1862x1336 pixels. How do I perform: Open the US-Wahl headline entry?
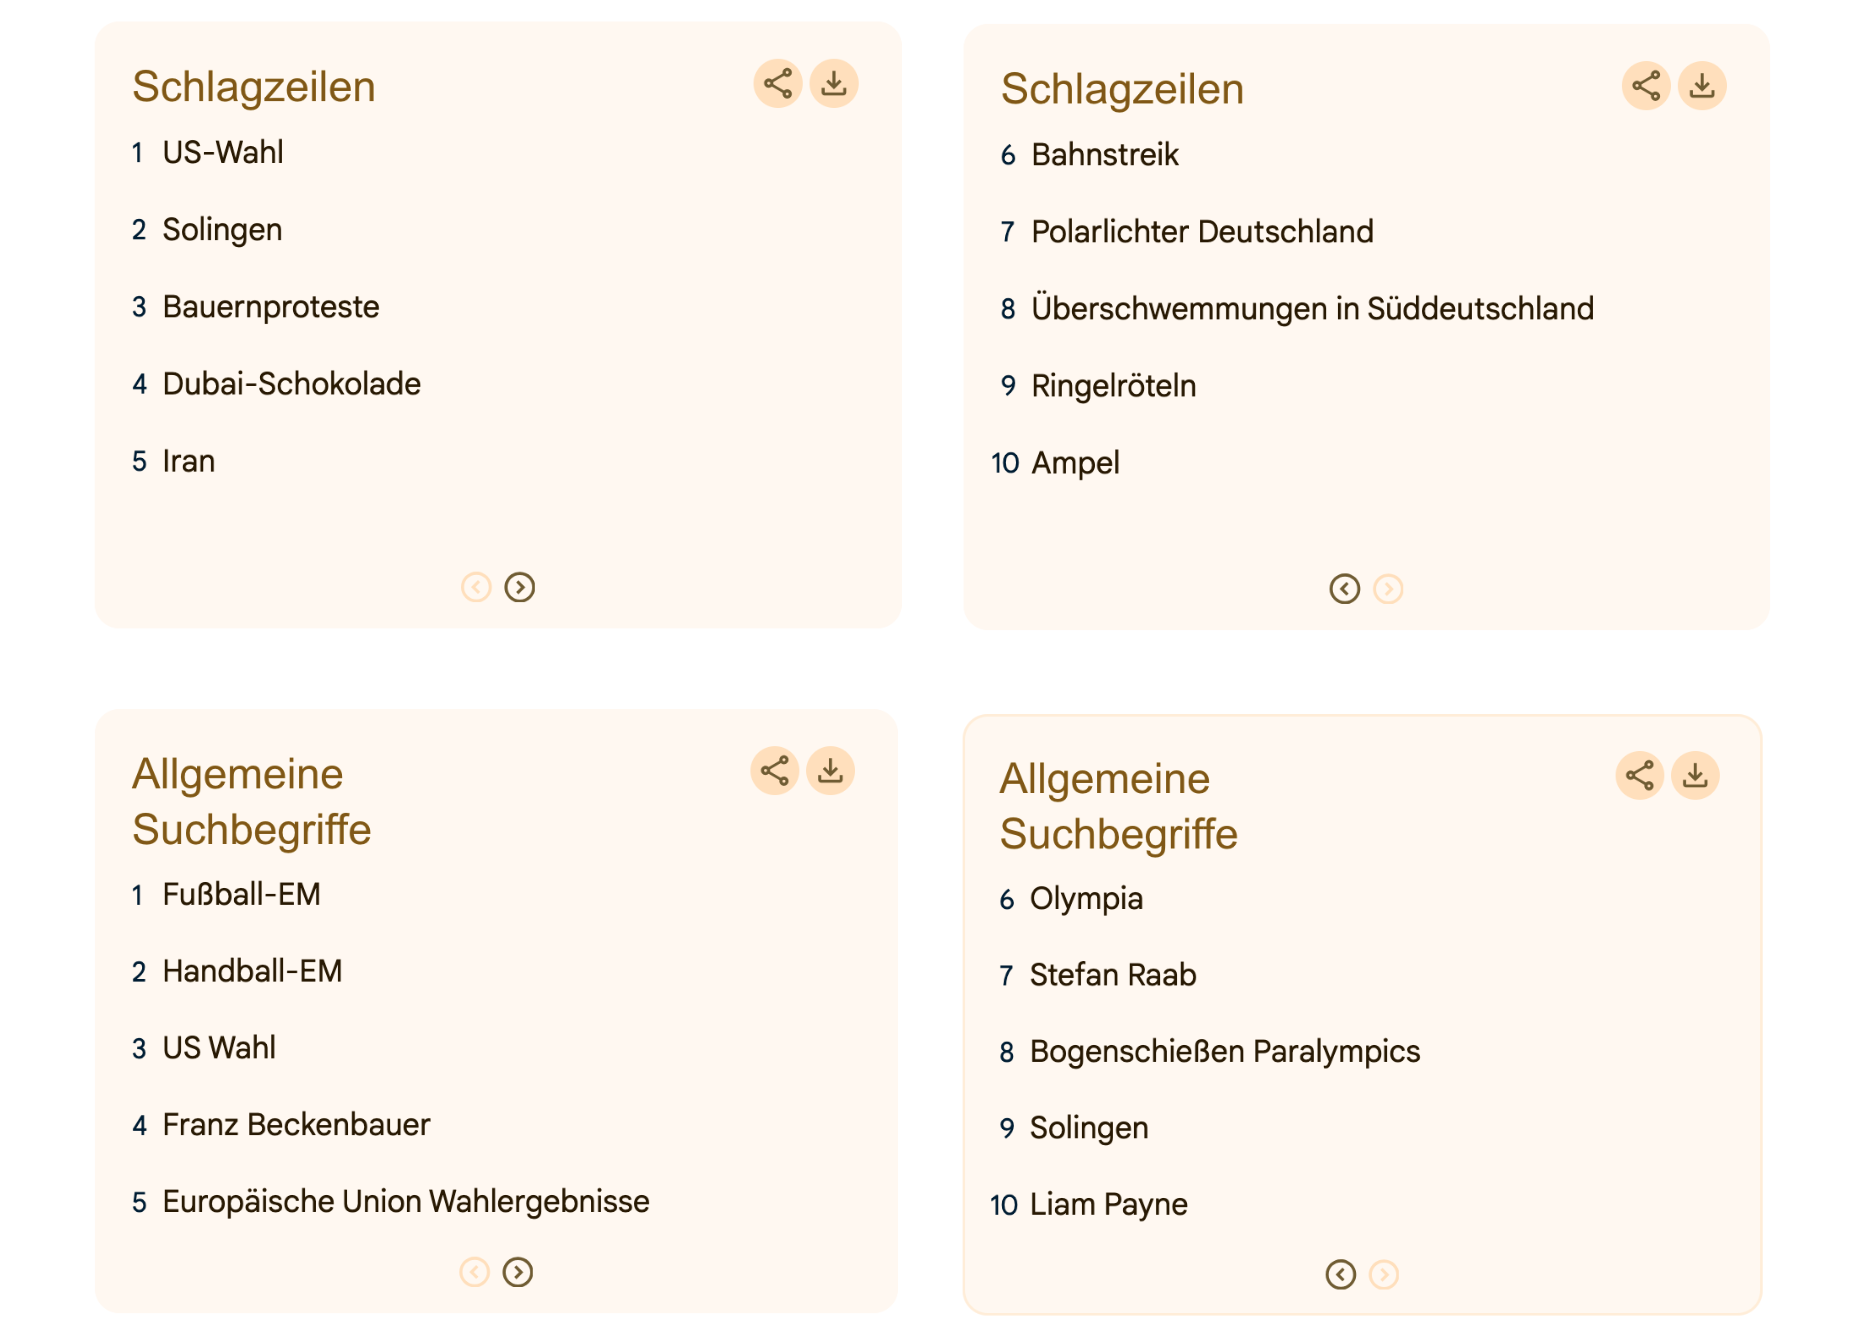[x=223, y=152]
